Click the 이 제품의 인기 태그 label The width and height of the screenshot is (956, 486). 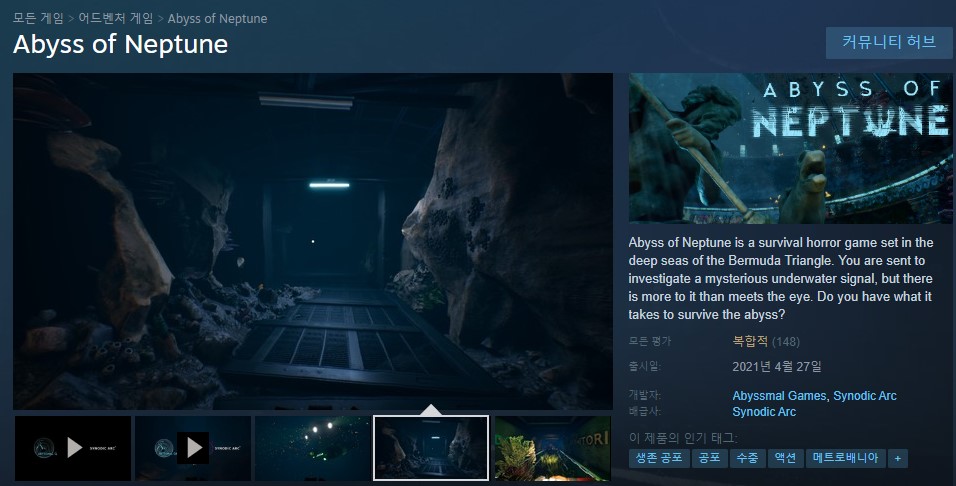click(x=683, y=438)
